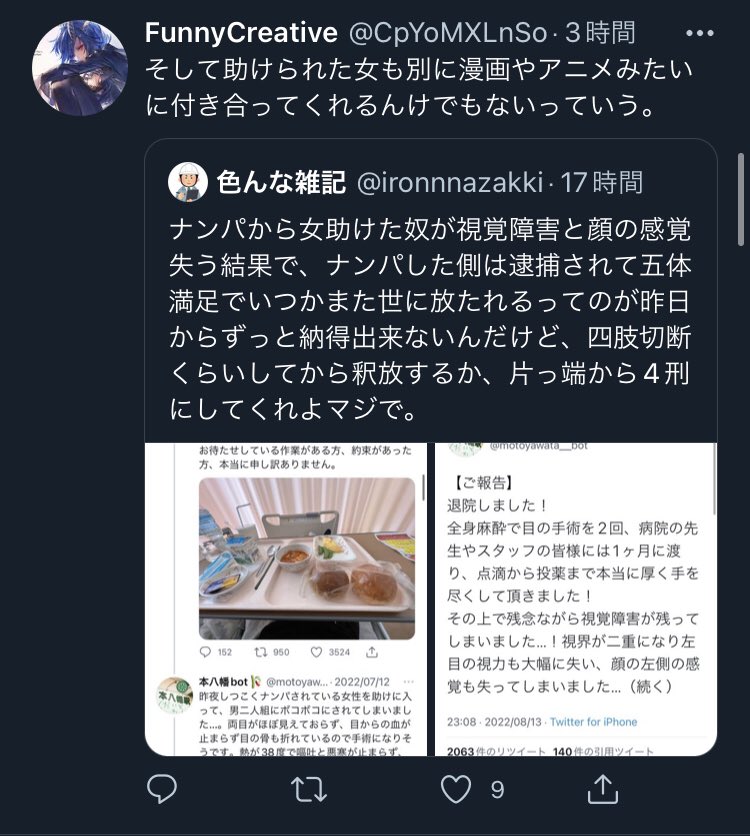Click the Twitter for iPhone link
This screenshot has height=836, width=750.
click(593, 722)
